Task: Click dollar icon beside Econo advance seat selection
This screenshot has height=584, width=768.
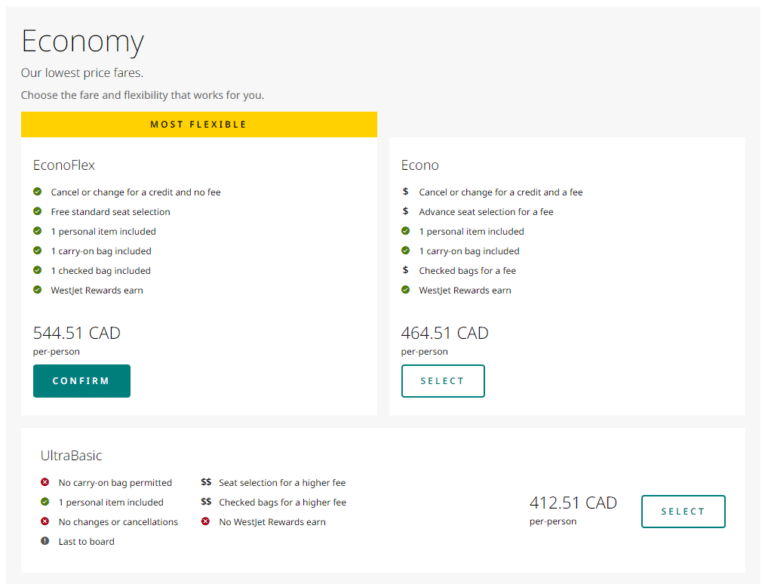Action: 405,212
